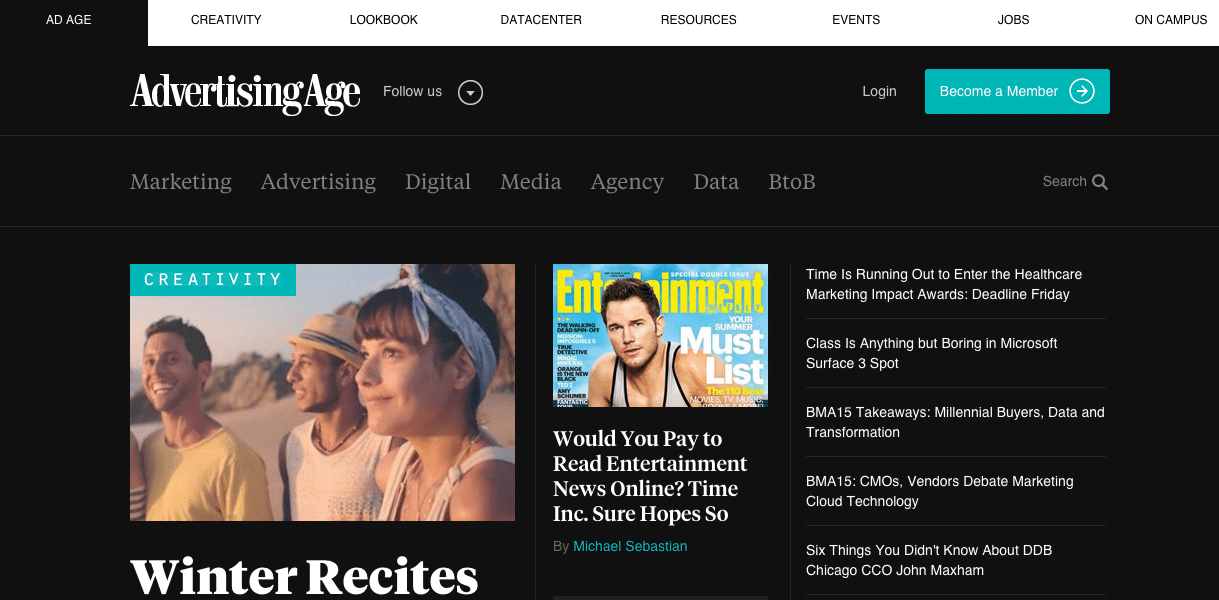This screenshot has height=600, width=1219.
Task: Open the Advertising section
Action: [318, 182]
